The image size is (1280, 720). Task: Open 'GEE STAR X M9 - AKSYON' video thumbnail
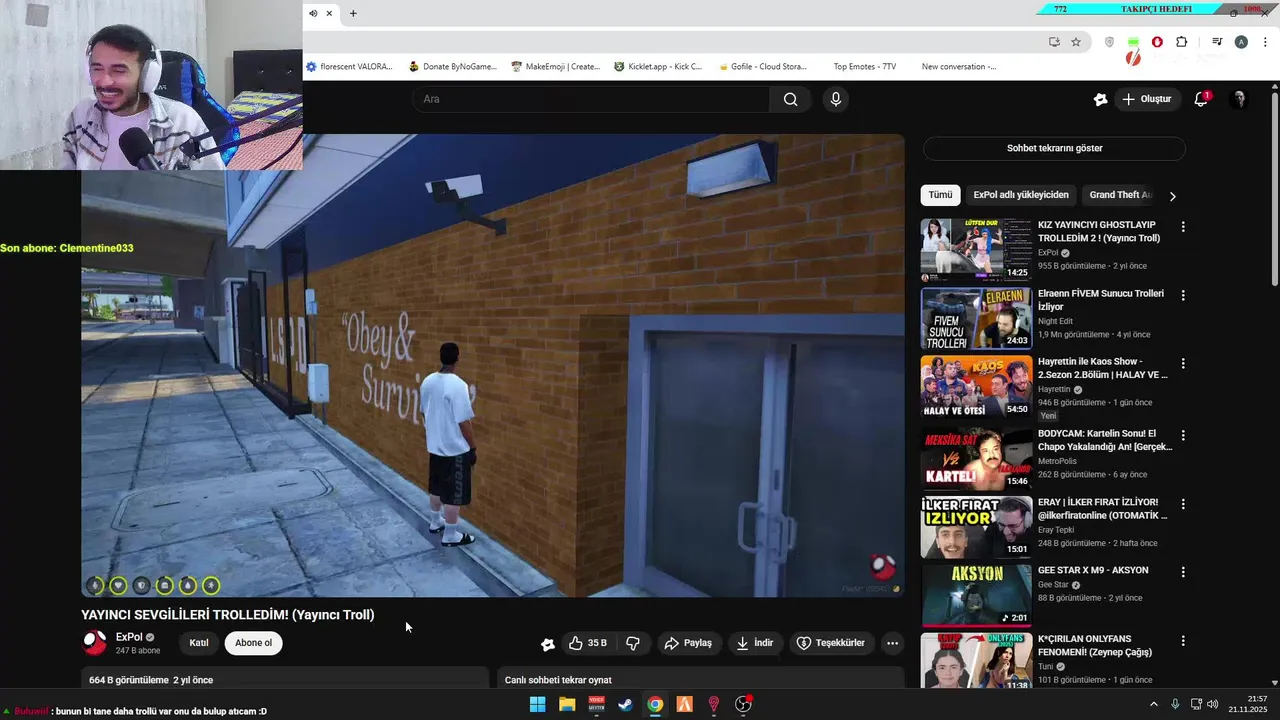point(976,595)
